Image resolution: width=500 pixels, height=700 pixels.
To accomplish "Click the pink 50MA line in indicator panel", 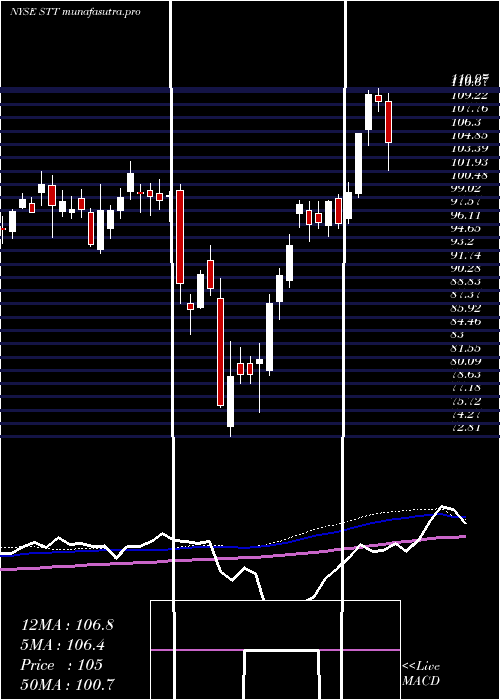I will point(232,558).
